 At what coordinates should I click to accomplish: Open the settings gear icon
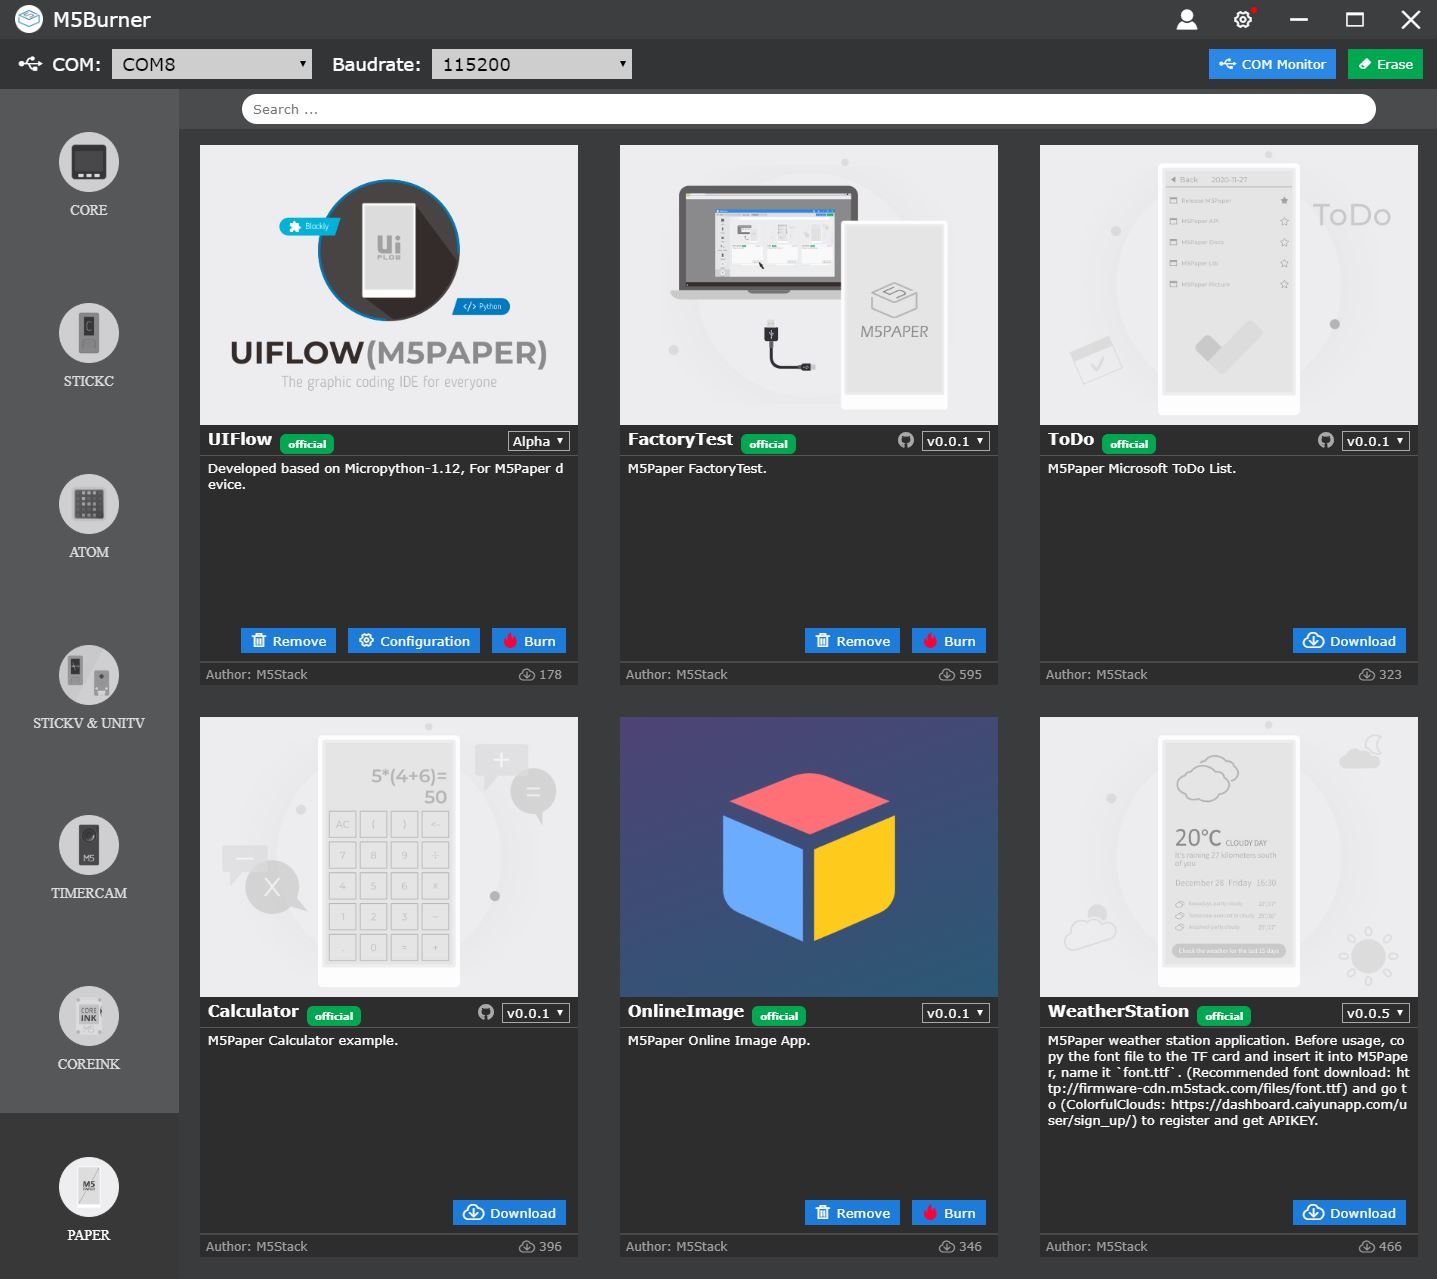(x=1243, y=19)
